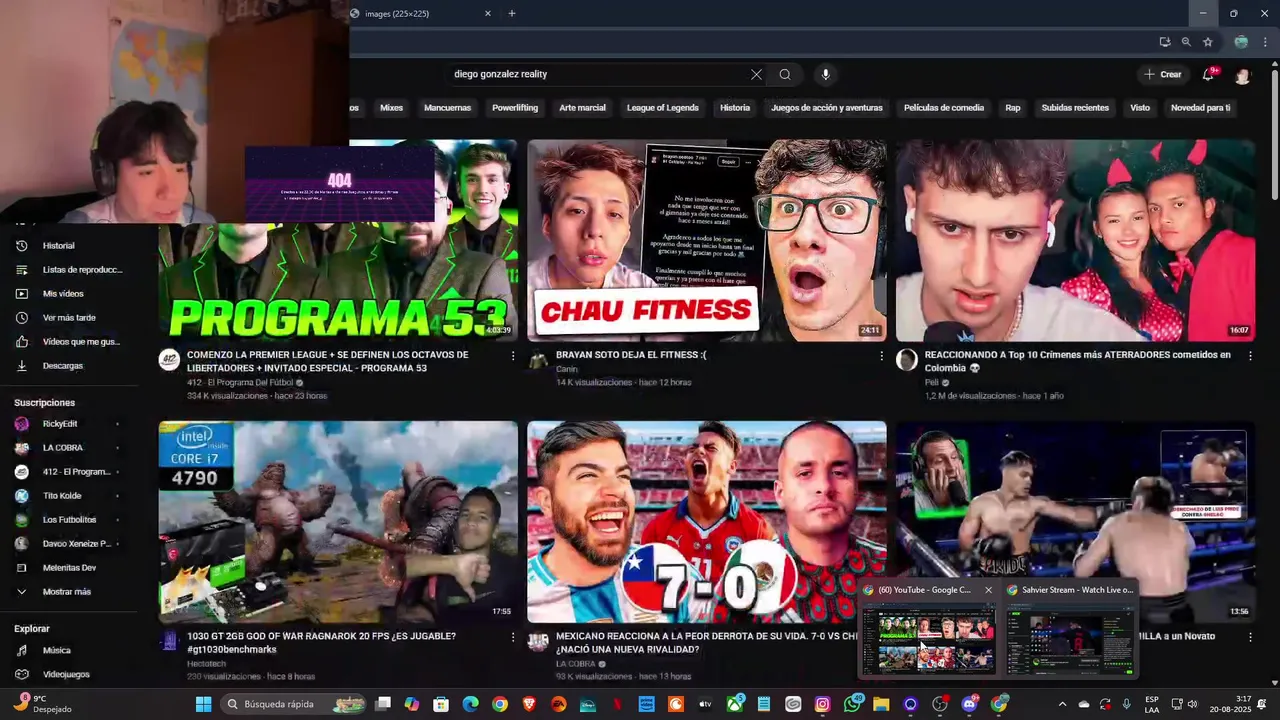Screen dimensions: 1280x720
Task: Play the Chile 7-0 Mexico thumbnail
Action: click(x=706, y=521)
